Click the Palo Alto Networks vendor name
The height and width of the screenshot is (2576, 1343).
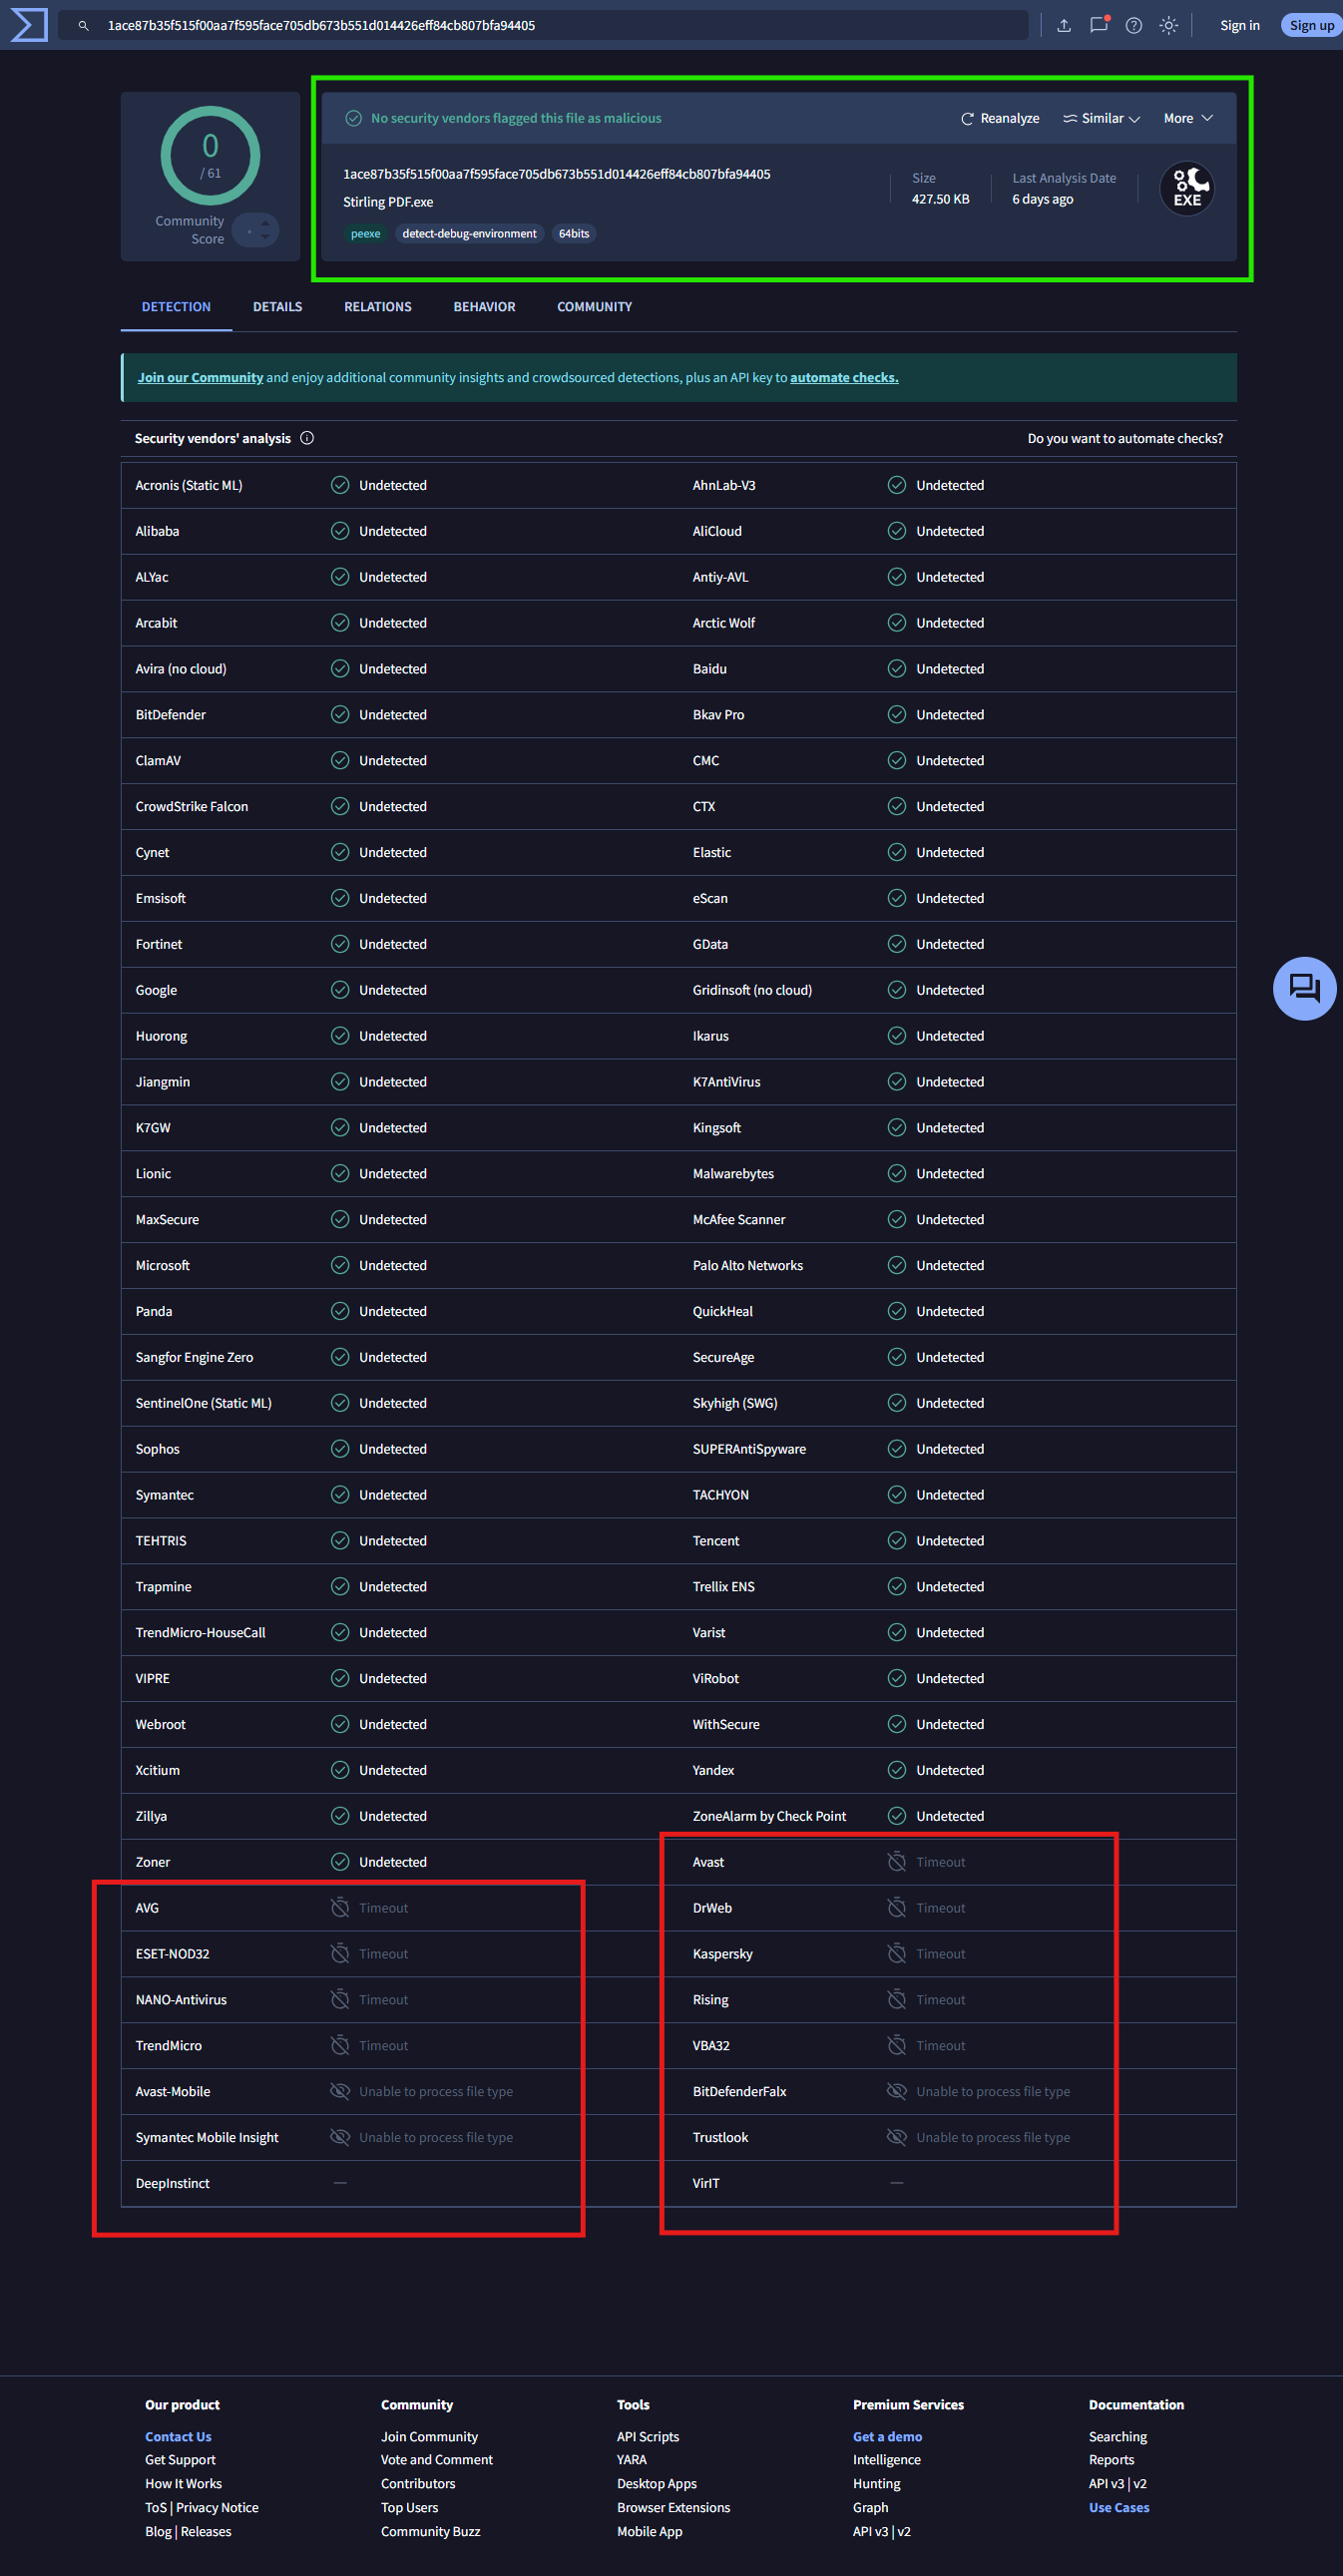[x=747, y=1265]
